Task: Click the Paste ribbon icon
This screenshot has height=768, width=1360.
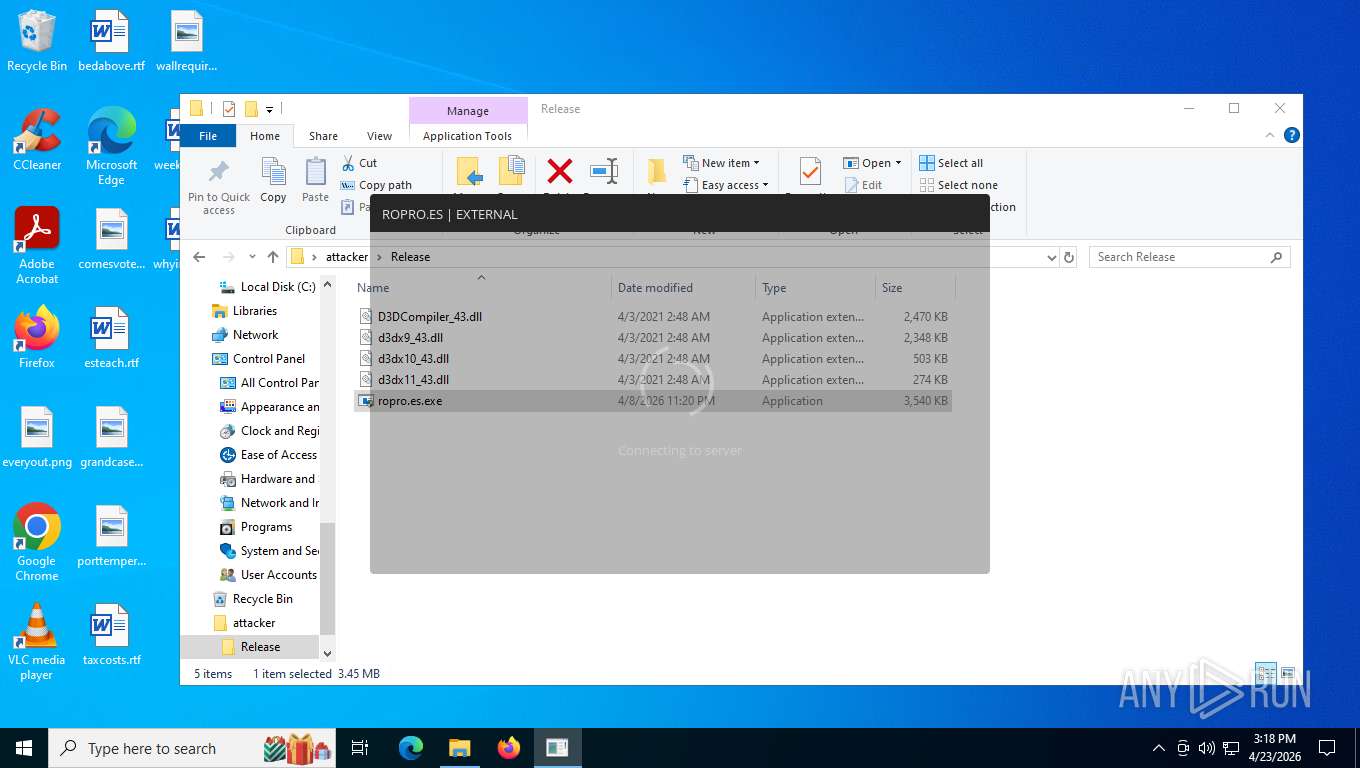Action: click(x=315, y=172)
